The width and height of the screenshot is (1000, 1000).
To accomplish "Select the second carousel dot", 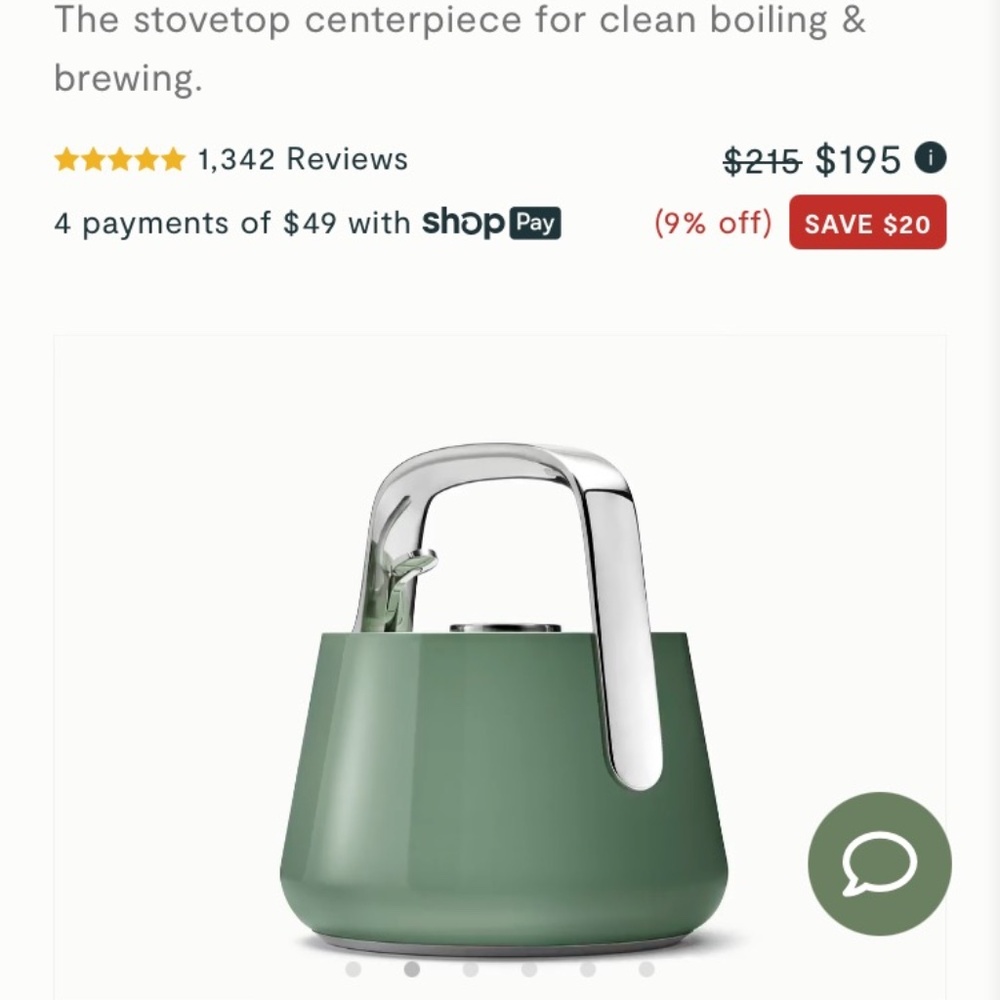I will [x=411, y=968].
